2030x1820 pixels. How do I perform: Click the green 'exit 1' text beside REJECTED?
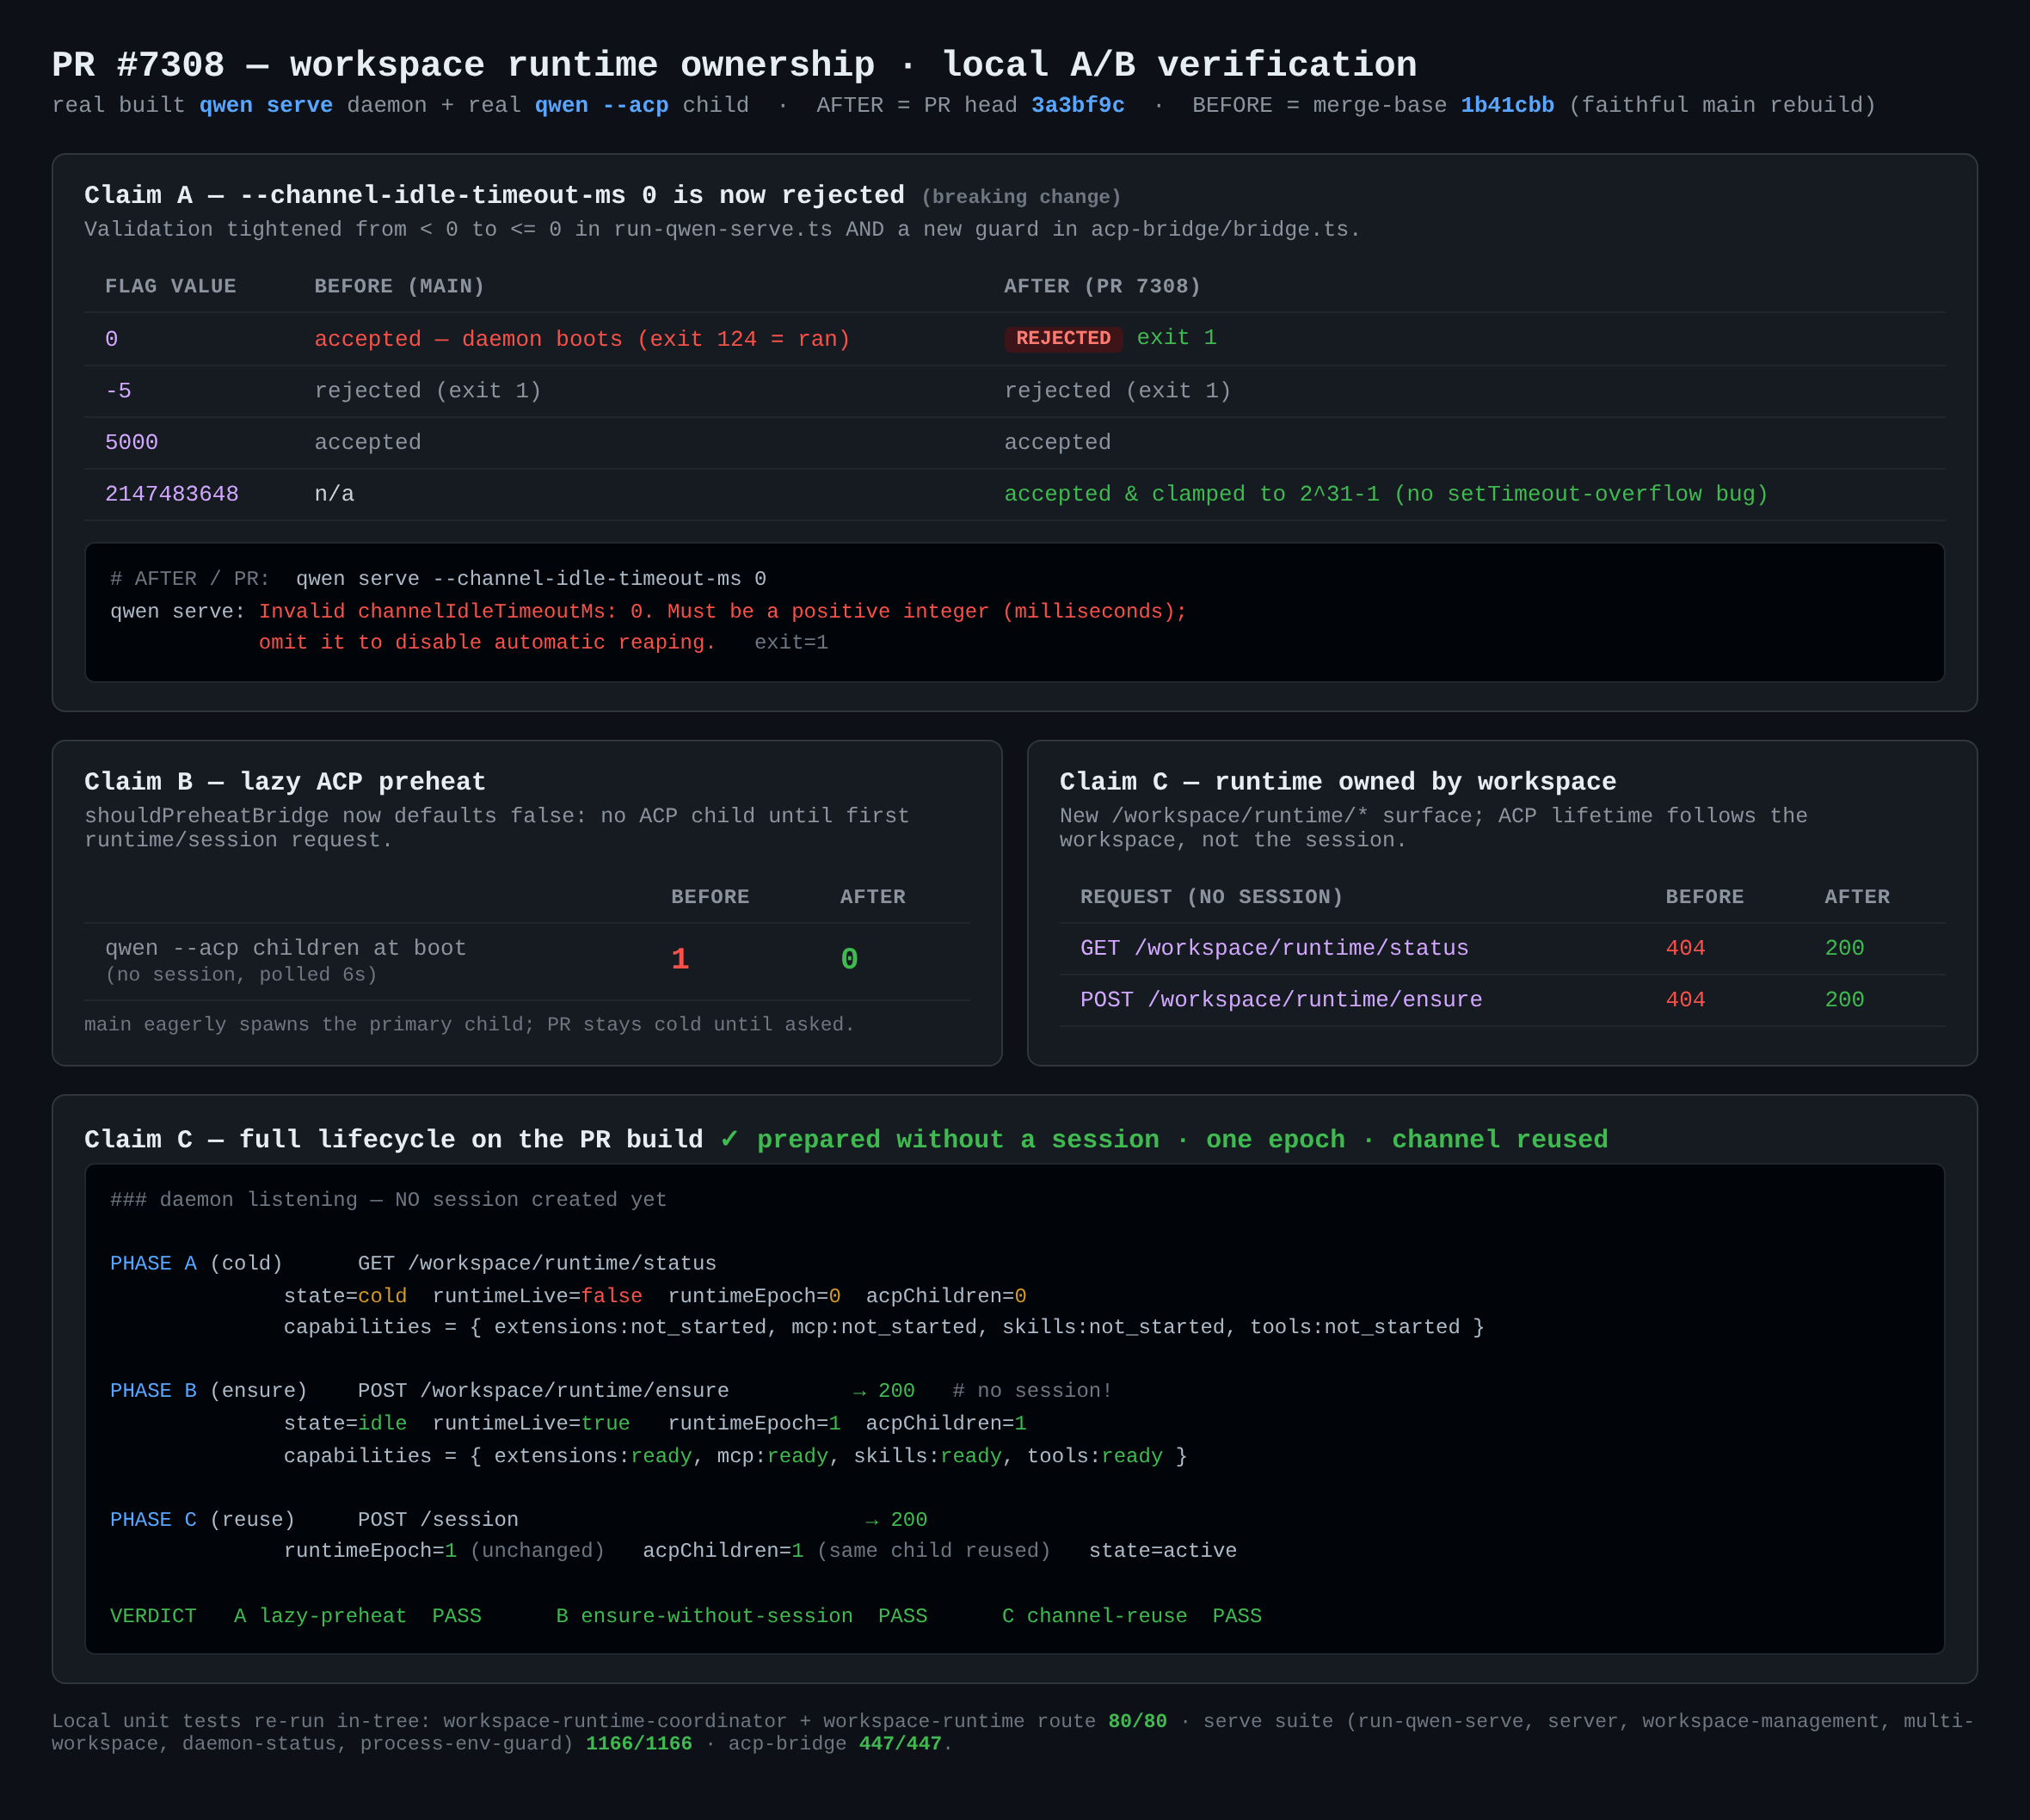1176,338
